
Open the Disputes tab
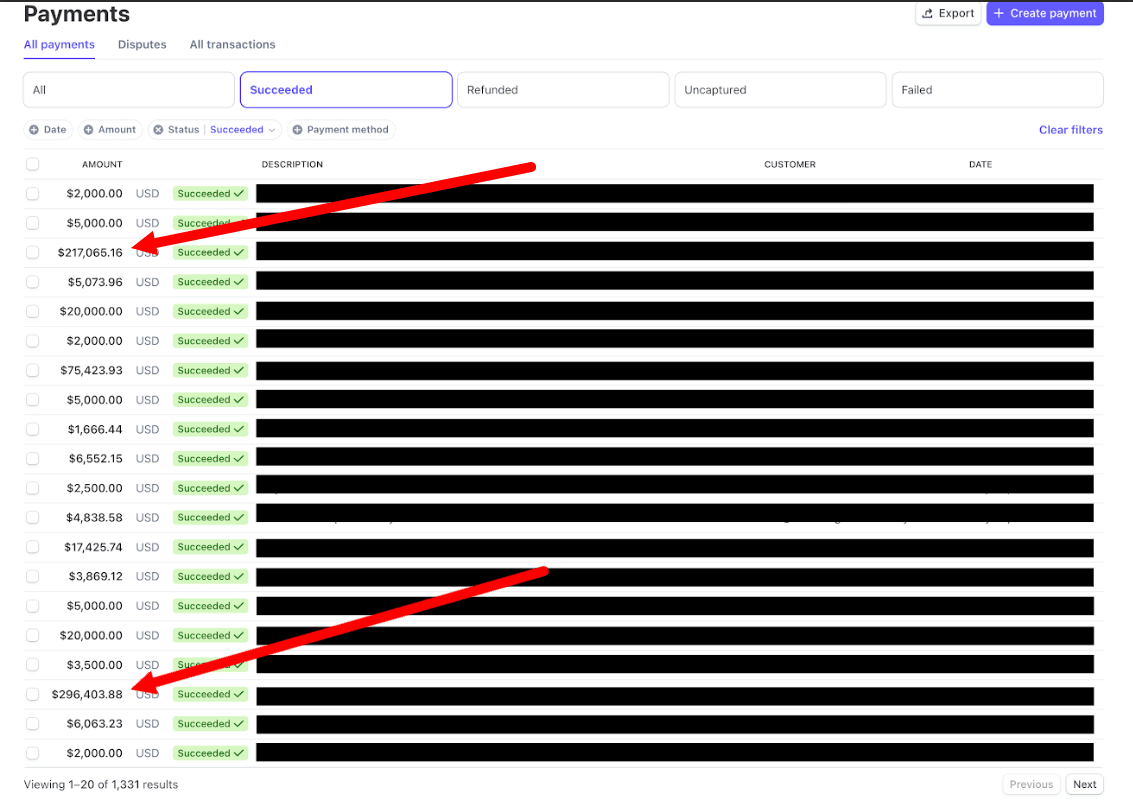[x=142, y=45]
